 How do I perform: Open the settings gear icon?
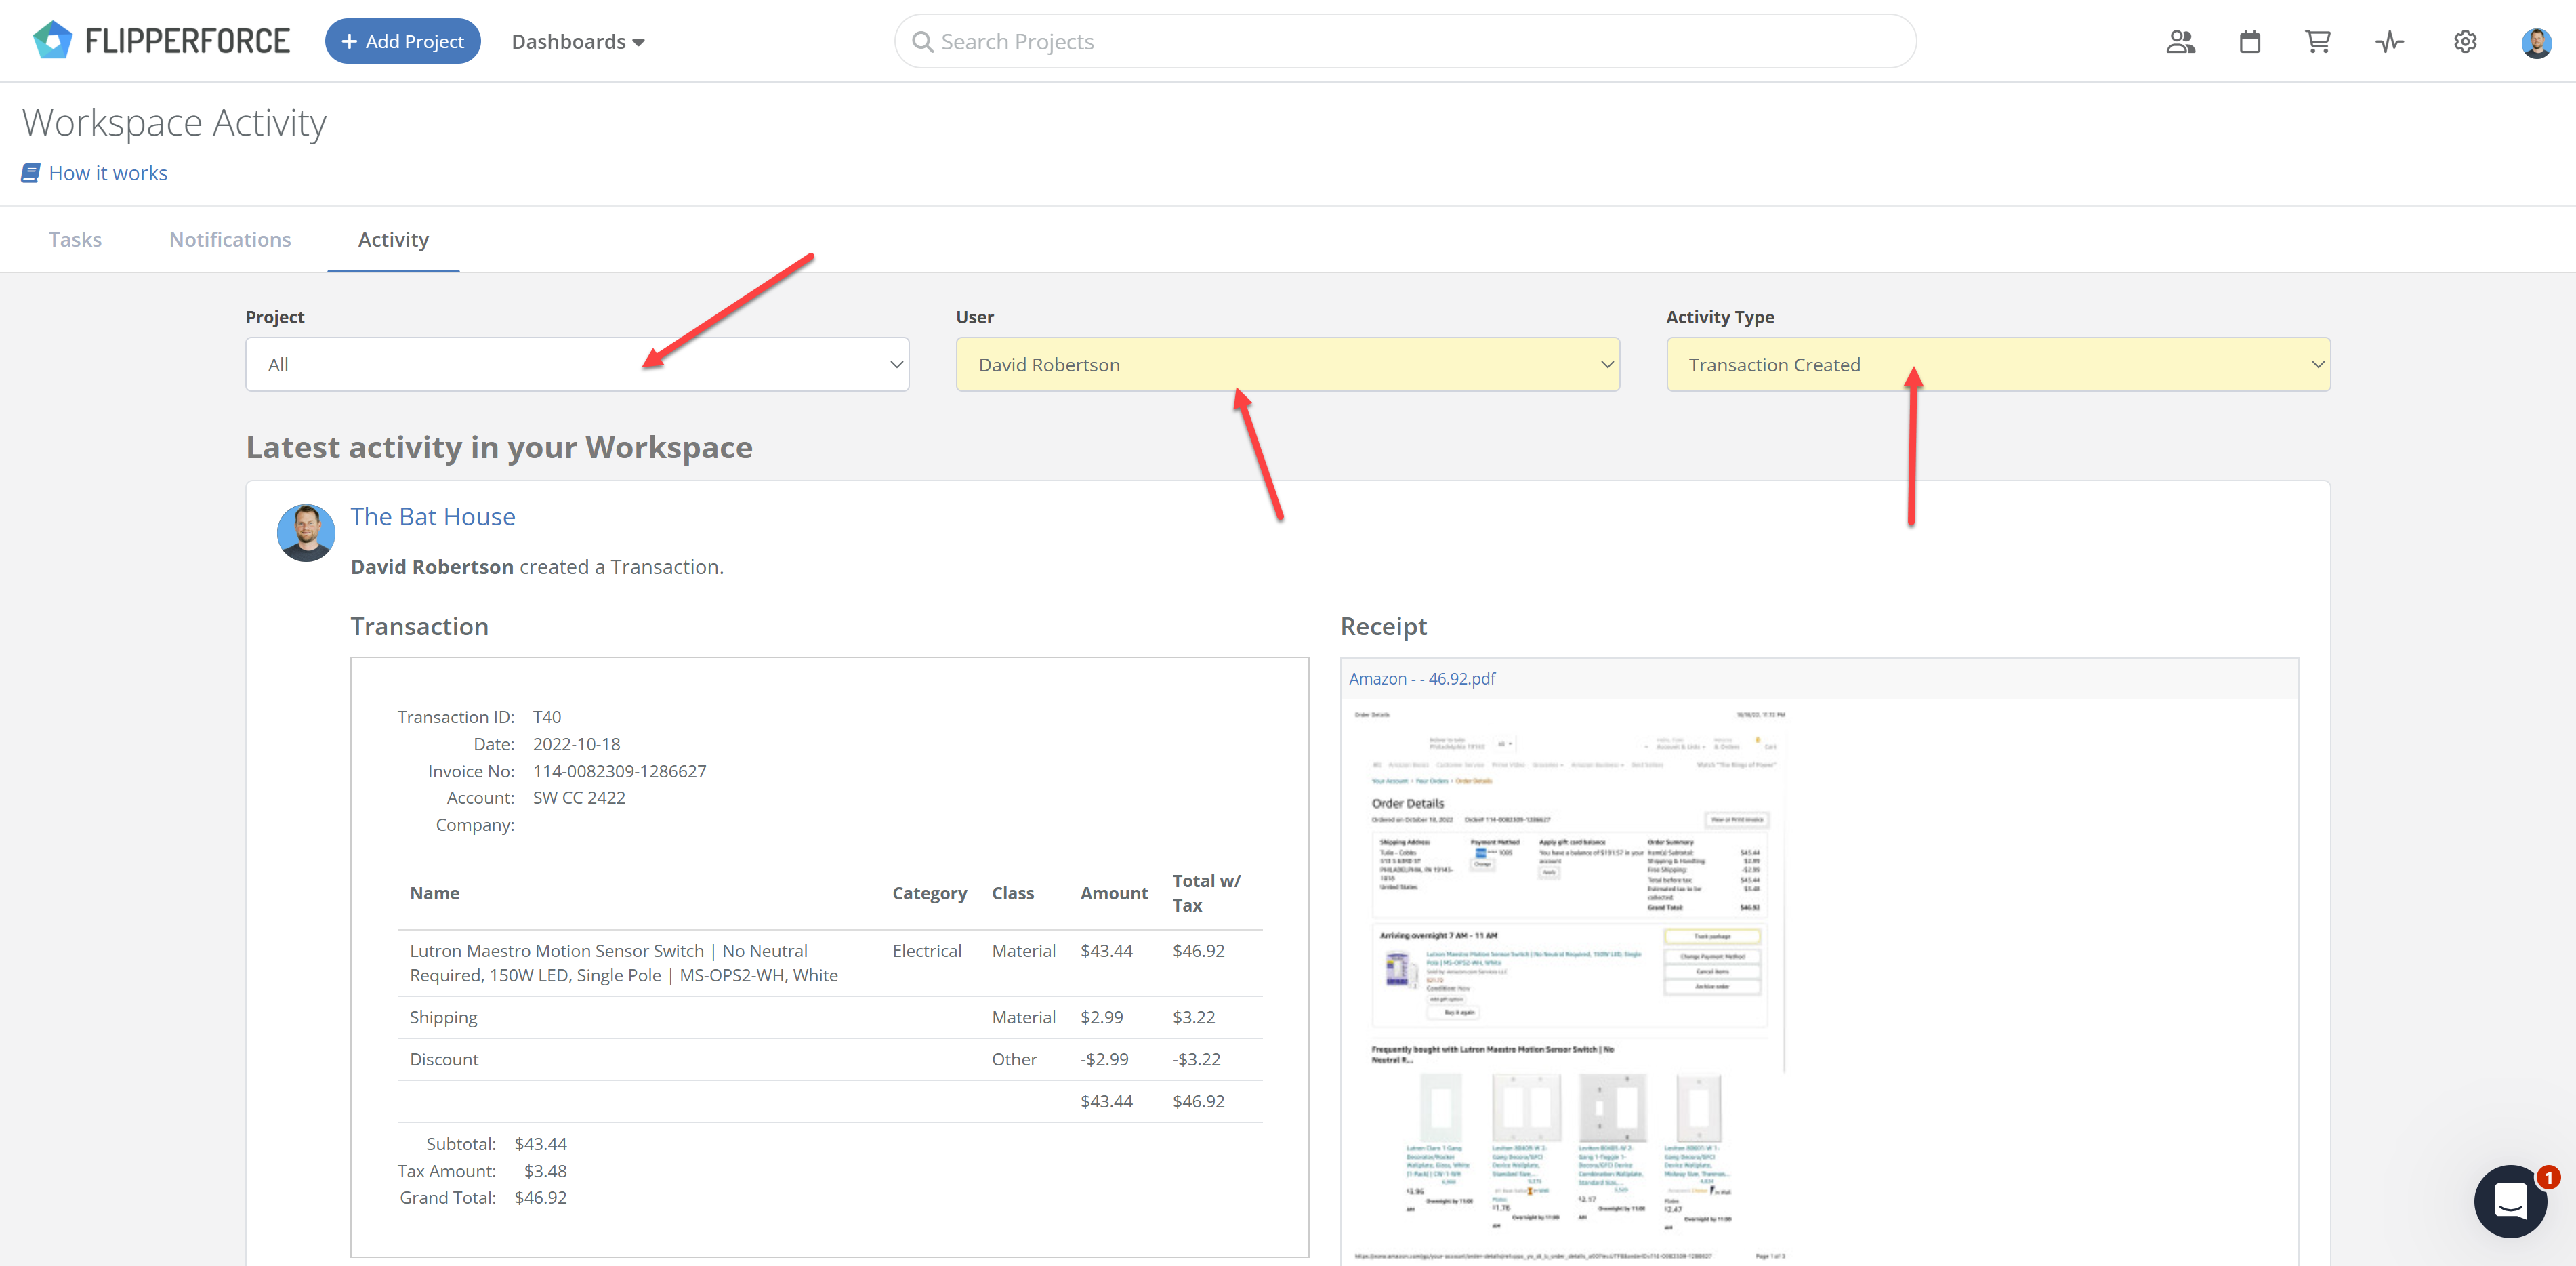coord(2465,42)
